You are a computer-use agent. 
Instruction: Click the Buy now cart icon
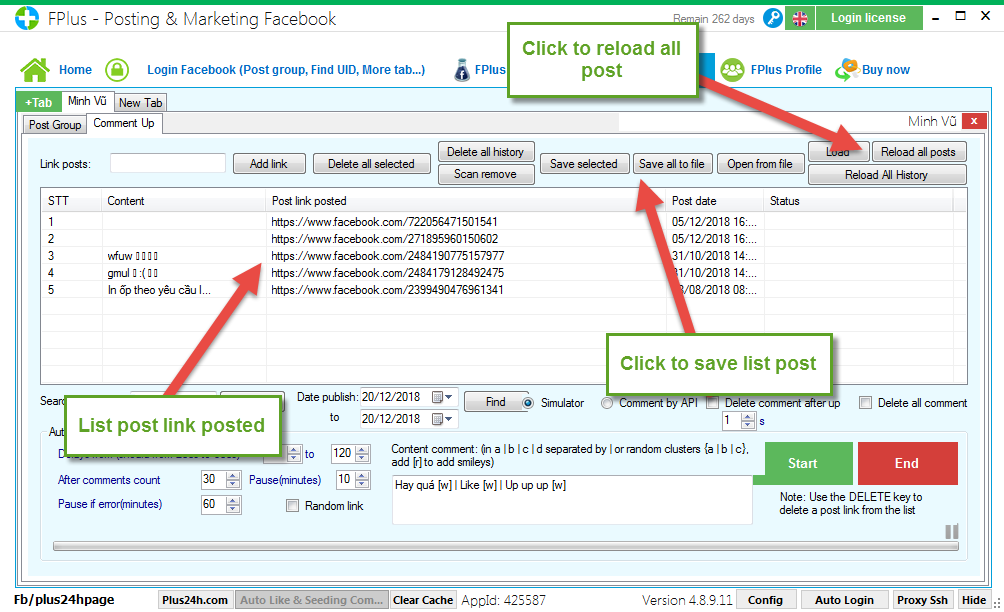pos(846,70)
